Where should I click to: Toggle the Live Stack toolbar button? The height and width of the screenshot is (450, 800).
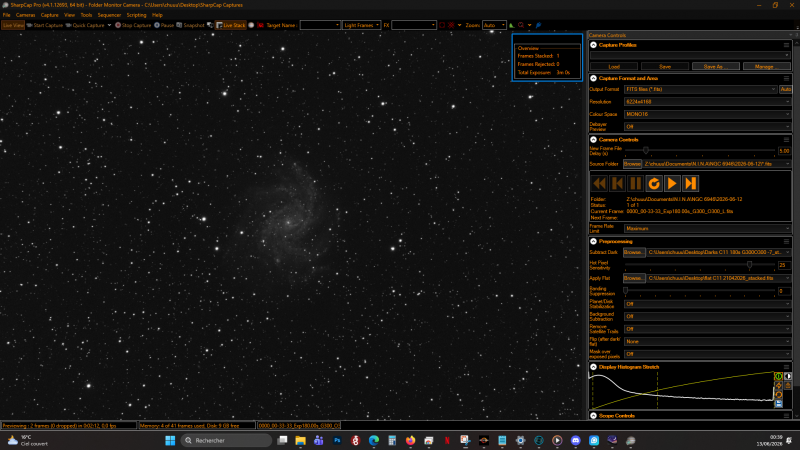(231, 25)
